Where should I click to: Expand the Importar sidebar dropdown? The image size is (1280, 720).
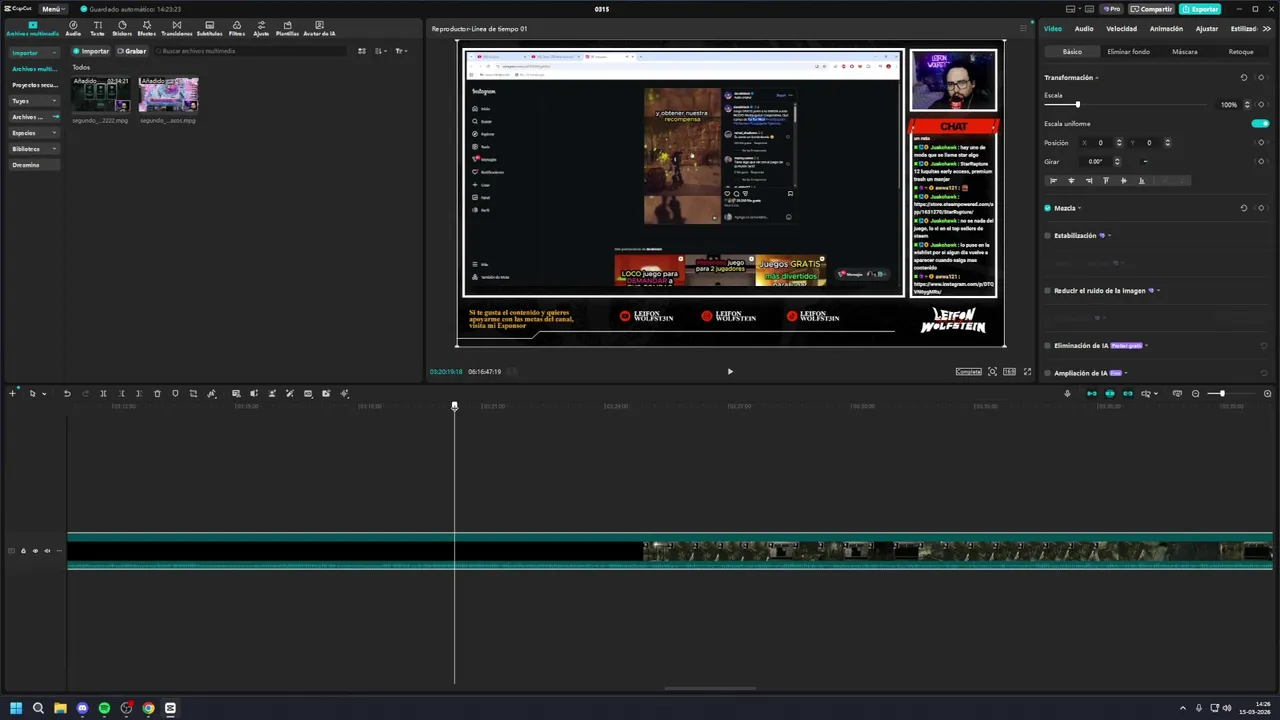(54, 53)
